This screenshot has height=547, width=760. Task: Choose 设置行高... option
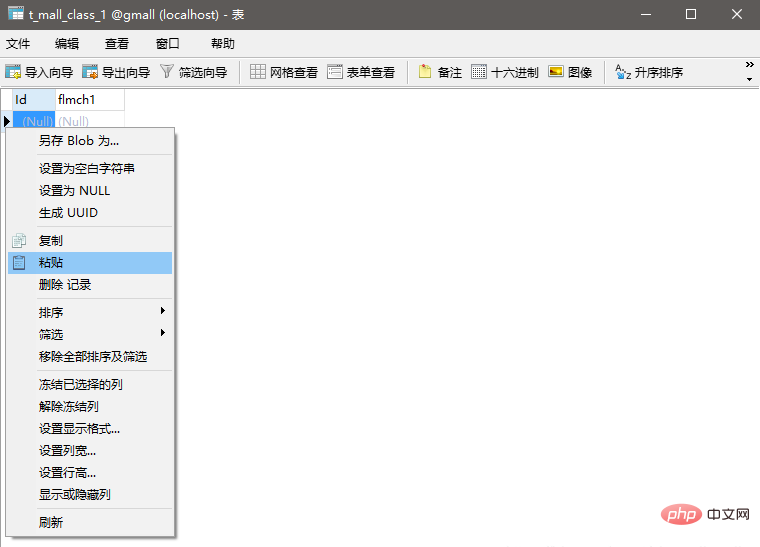[90, 473]
